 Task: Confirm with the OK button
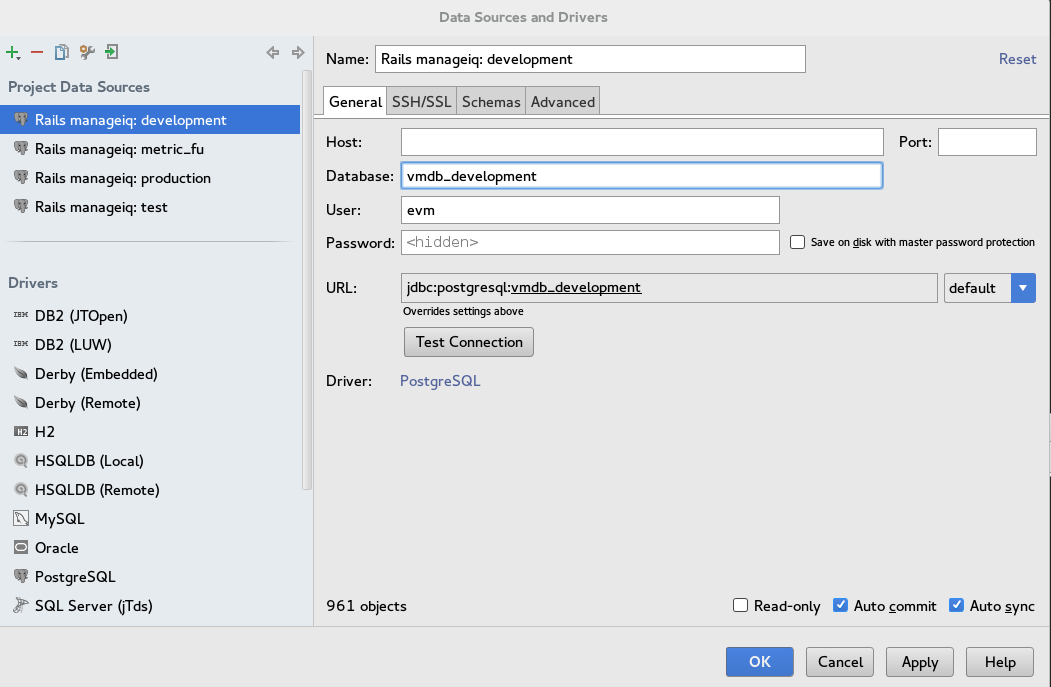[759, 662]
